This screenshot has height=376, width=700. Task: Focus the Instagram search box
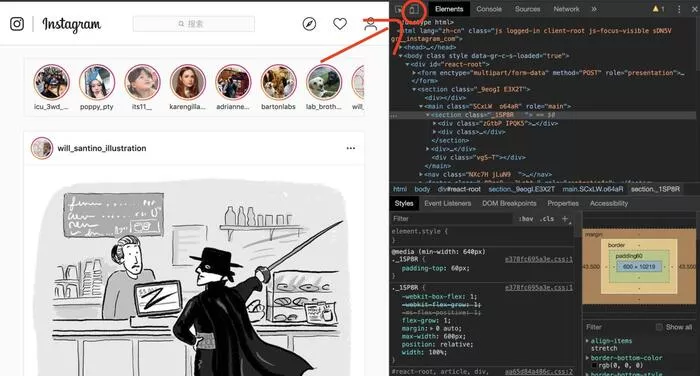[194, 24]
